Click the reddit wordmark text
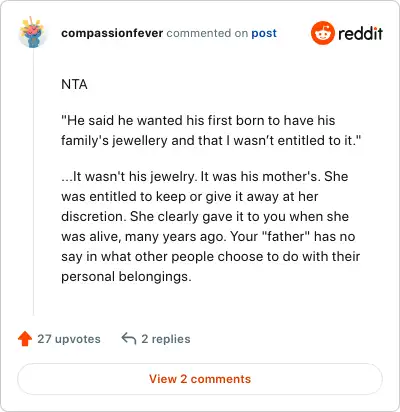Screen dimensions: 400x412 (360, 33)
